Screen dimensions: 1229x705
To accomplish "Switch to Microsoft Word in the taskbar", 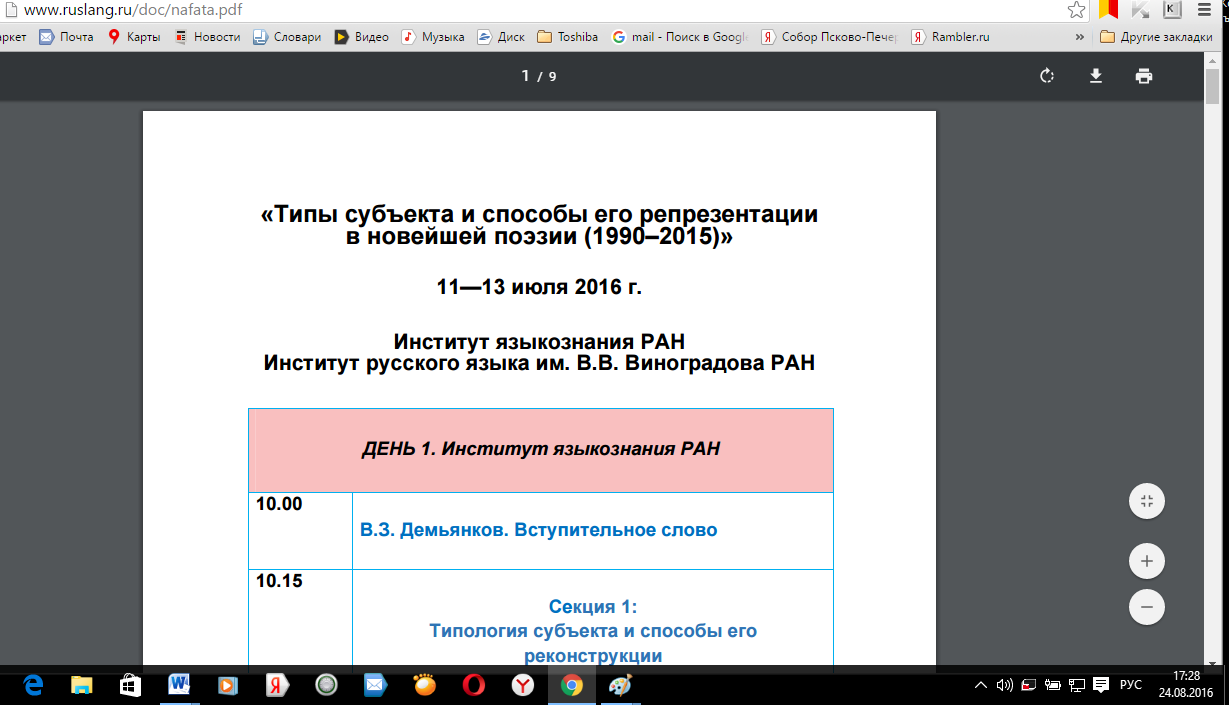I will (180, 685).
